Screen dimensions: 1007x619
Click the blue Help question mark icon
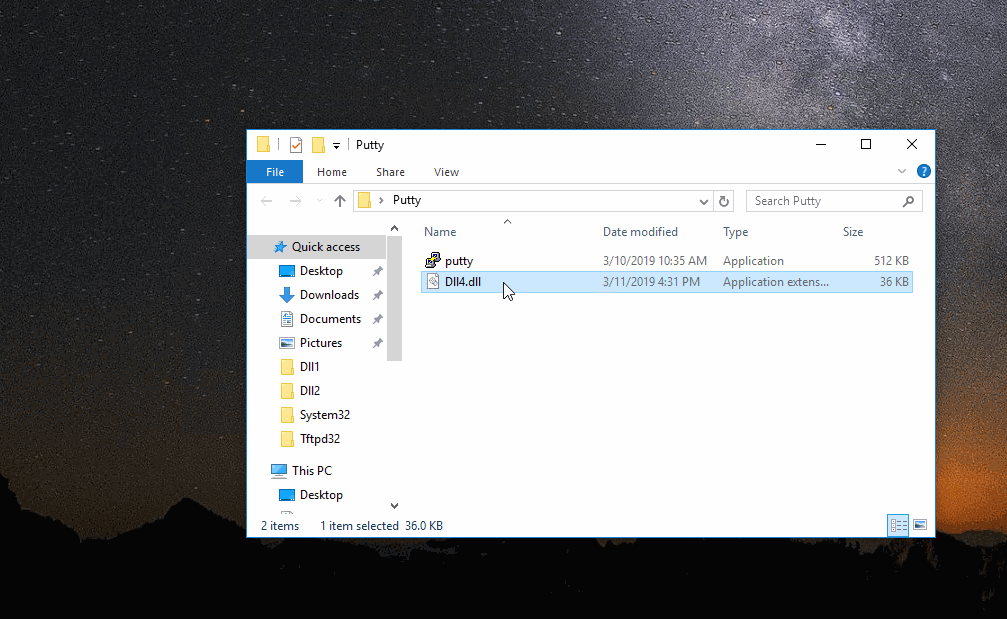coord(923,172)
